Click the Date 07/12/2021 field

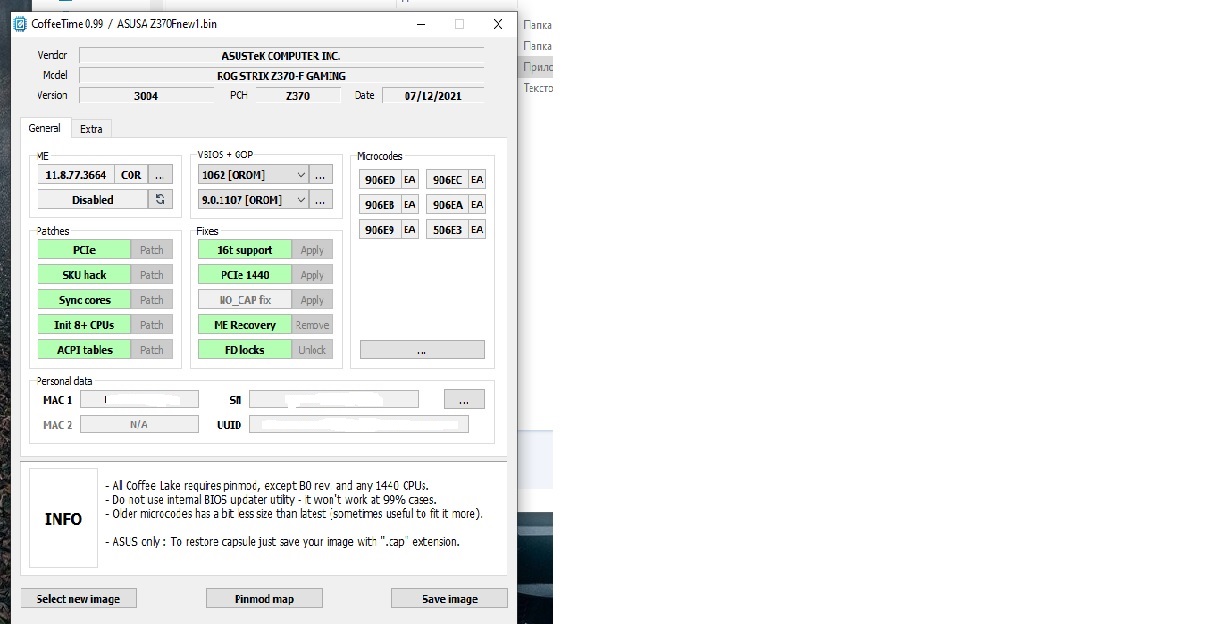(x=432, y=95)
